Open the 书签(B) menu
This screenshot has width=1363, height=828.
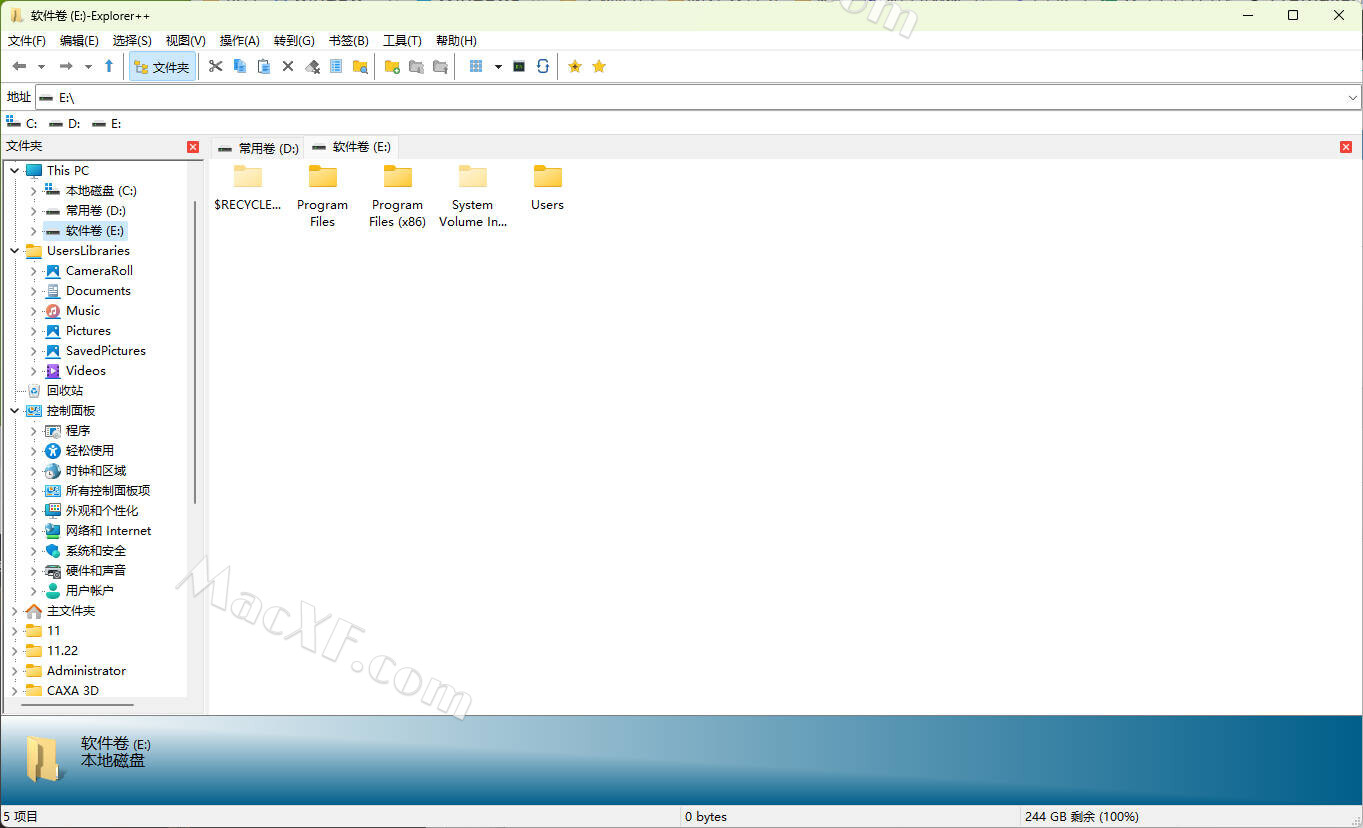348,41
